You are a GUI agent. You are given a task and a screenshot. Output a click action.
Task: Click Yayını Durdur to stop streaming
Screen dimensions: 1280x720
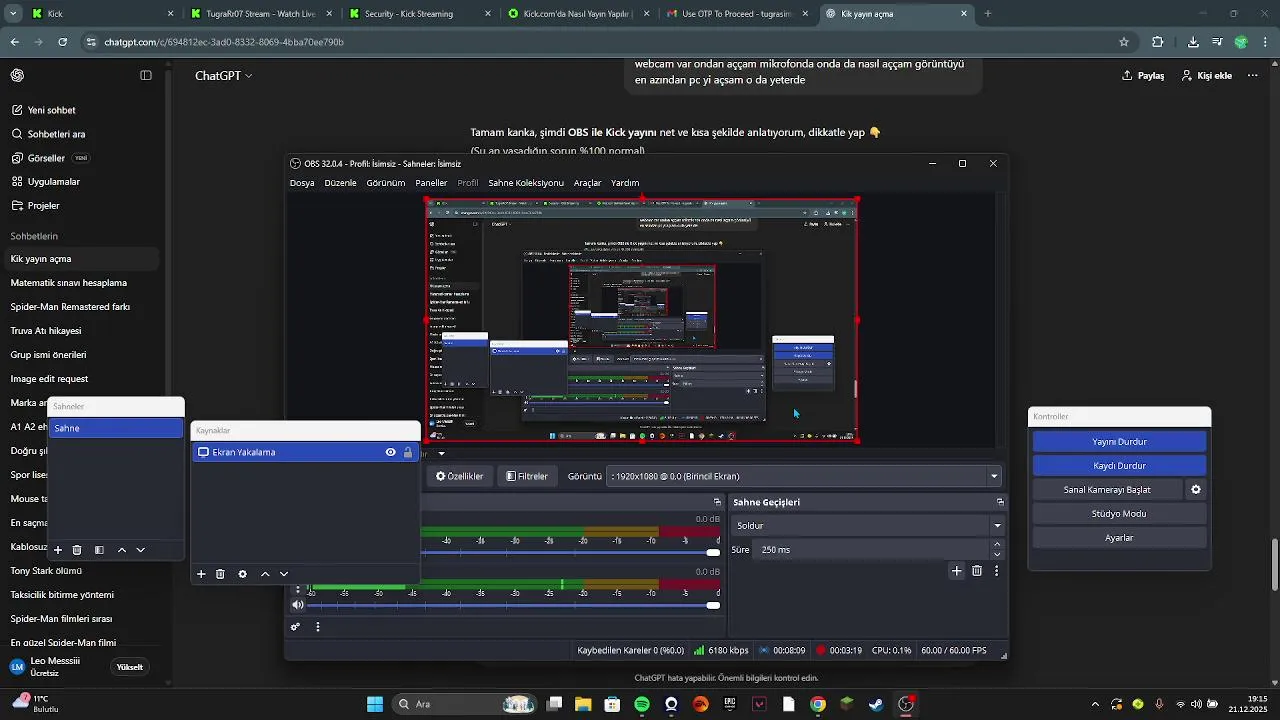[1119, 442]
